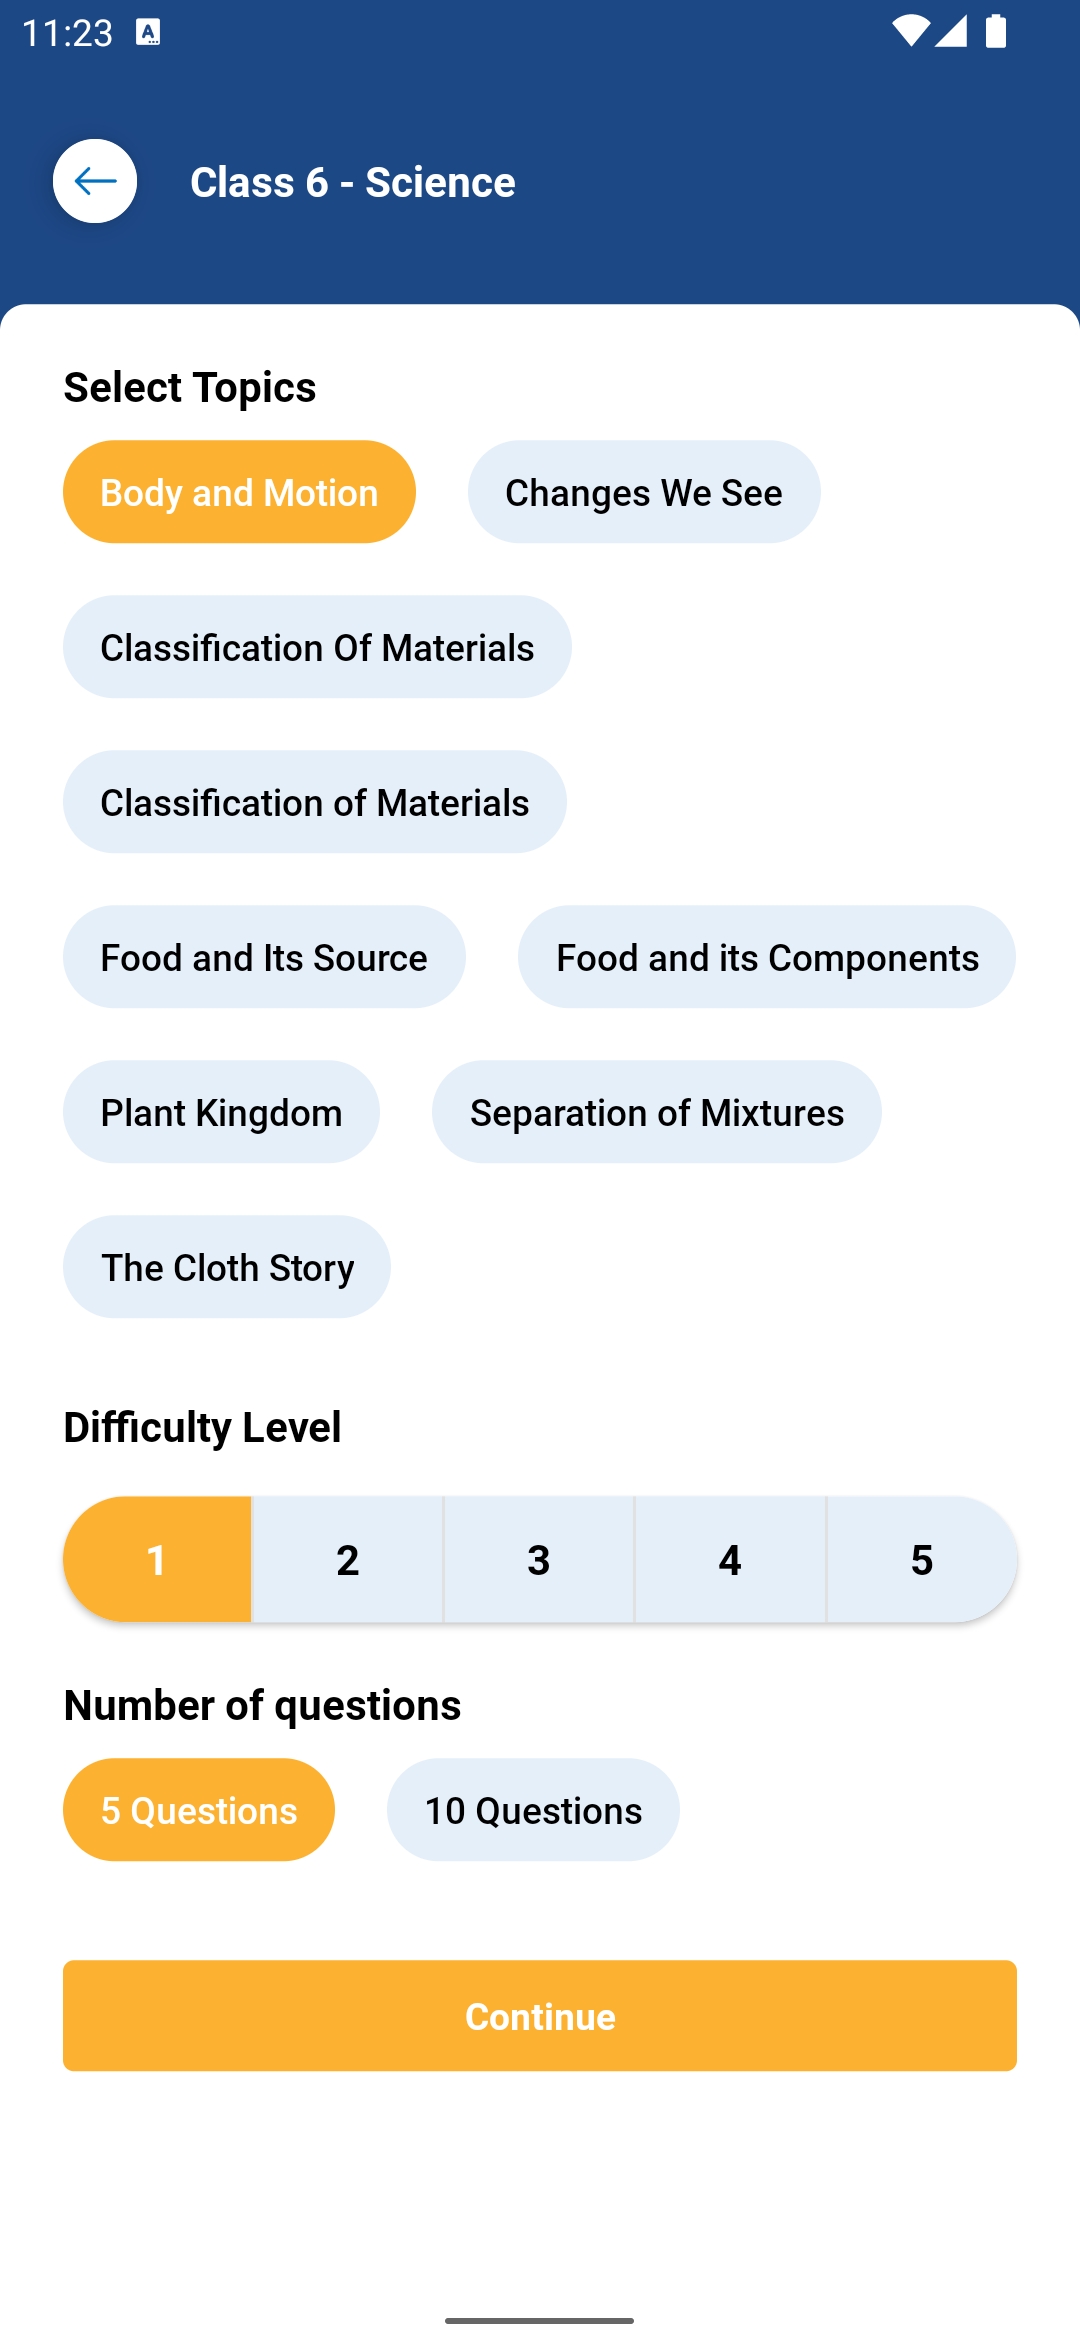Choose Classification Of Materials topic chip
Screen dimensions: 1080x2340
click(x=317, y=647)
